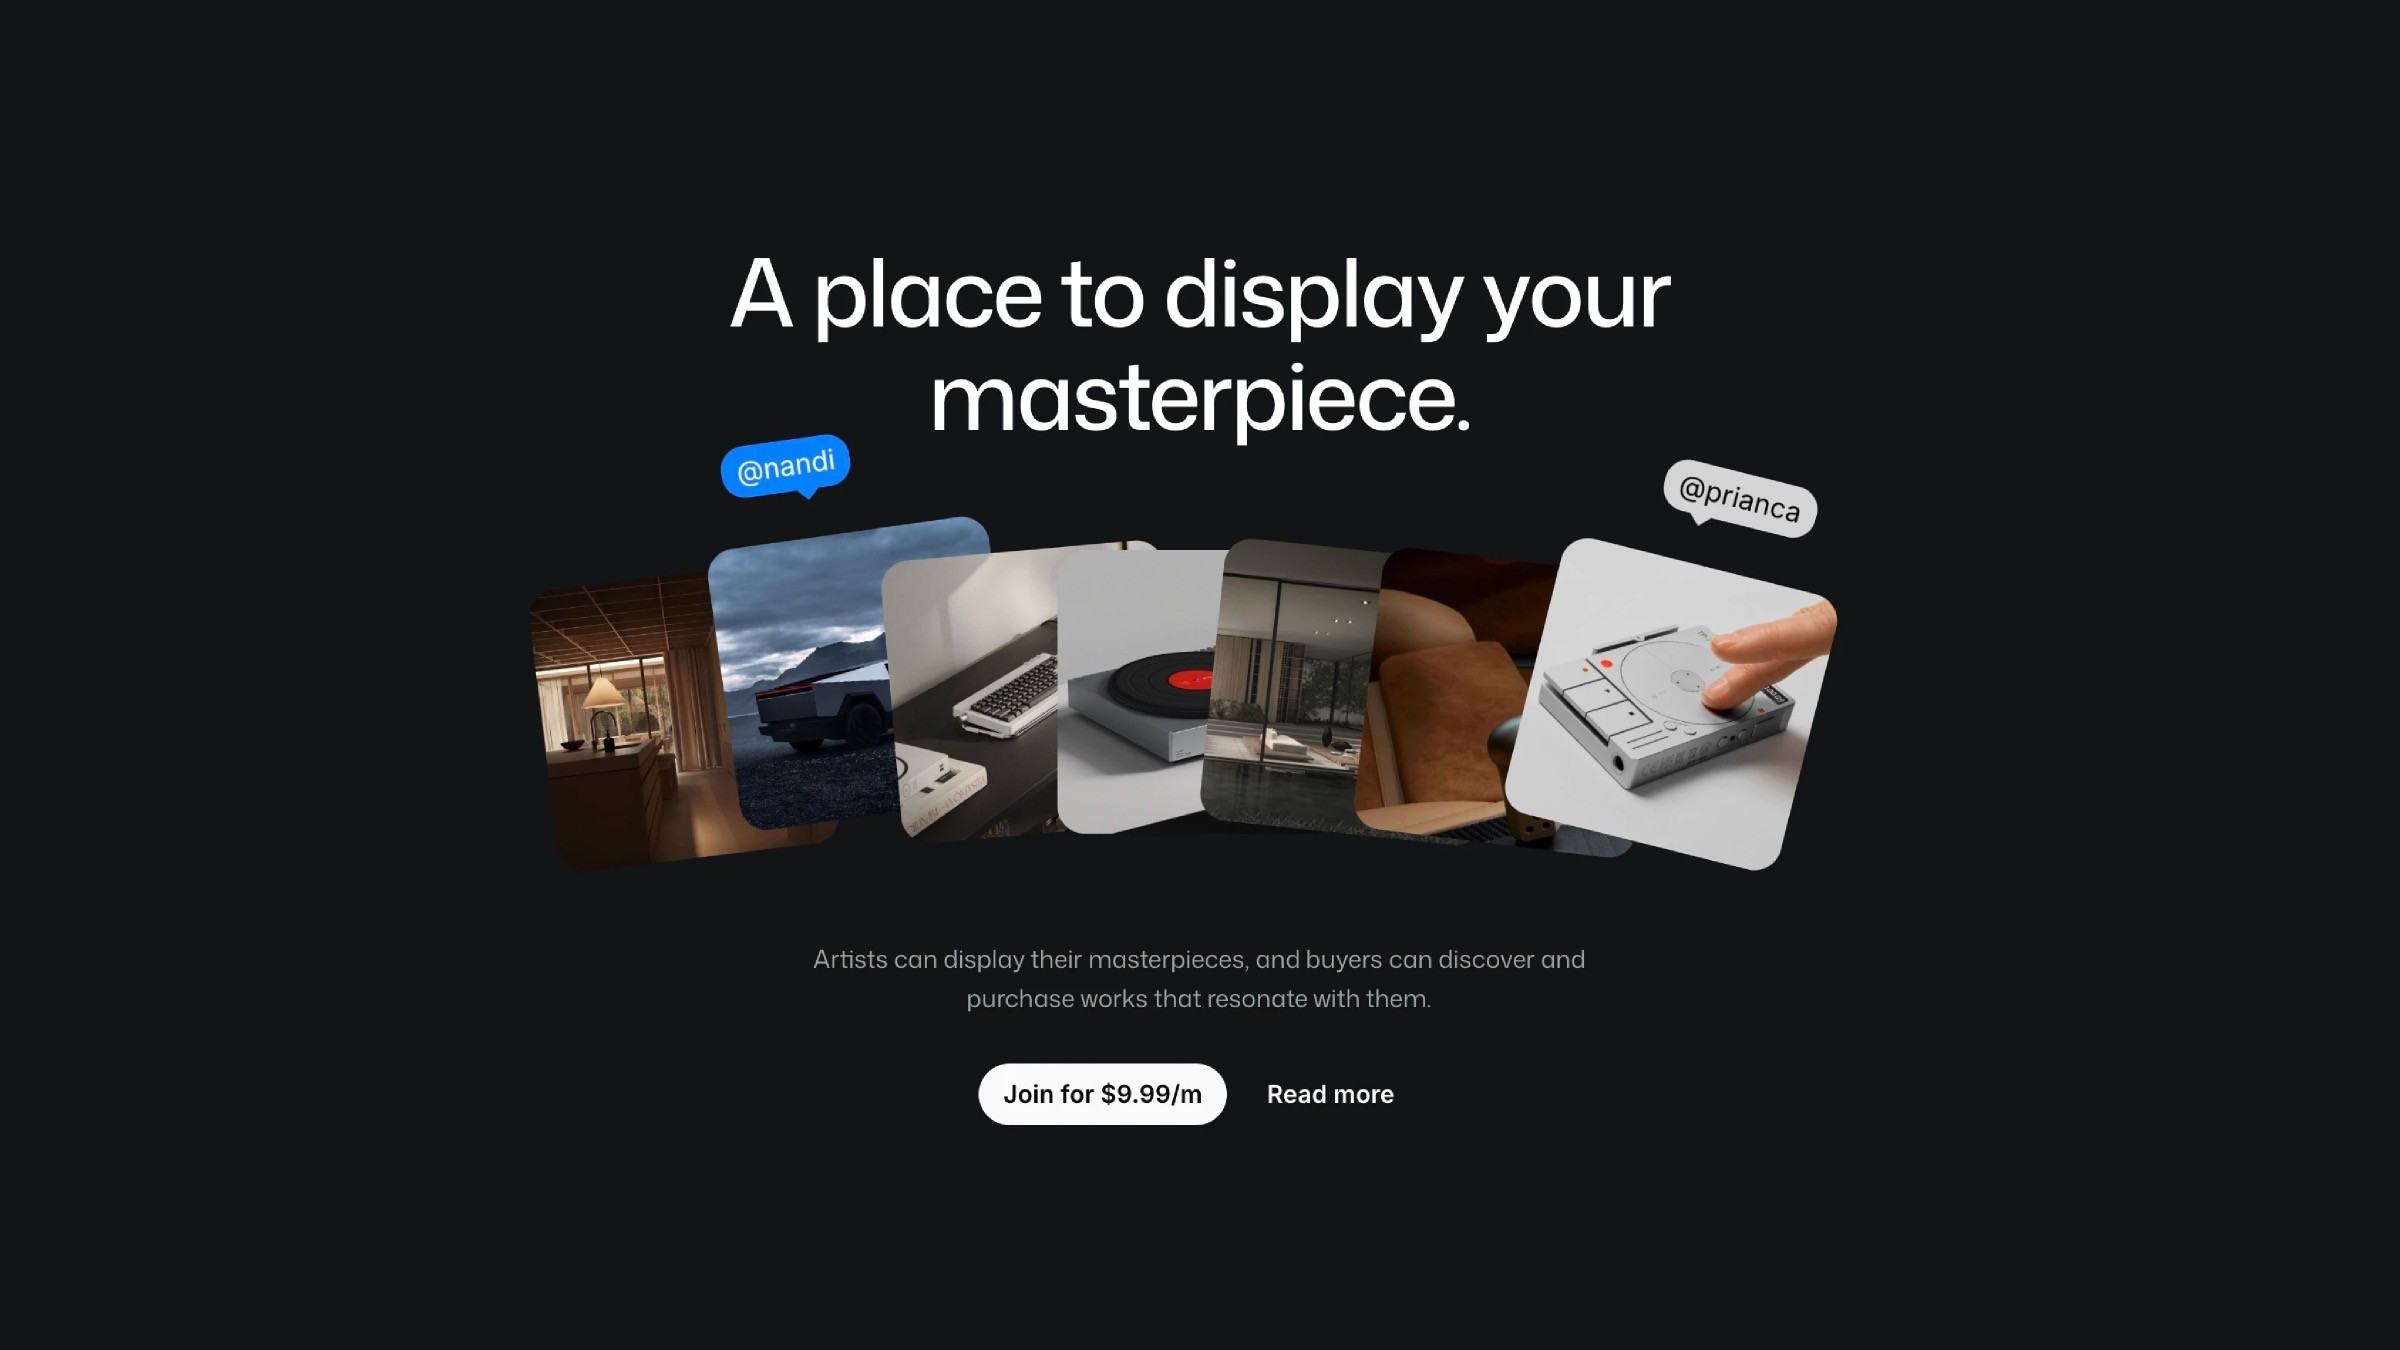Click the Join for $9.99/m button
Viewport: 2400px width, 1350px height.
[1101, 1093]
